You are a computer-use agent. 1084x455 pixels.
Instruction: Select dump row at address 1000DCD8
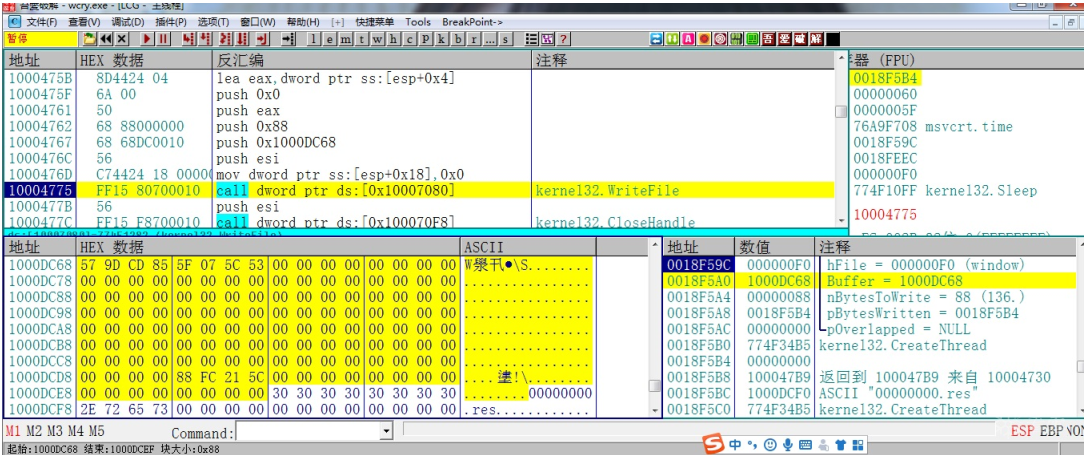300,377
